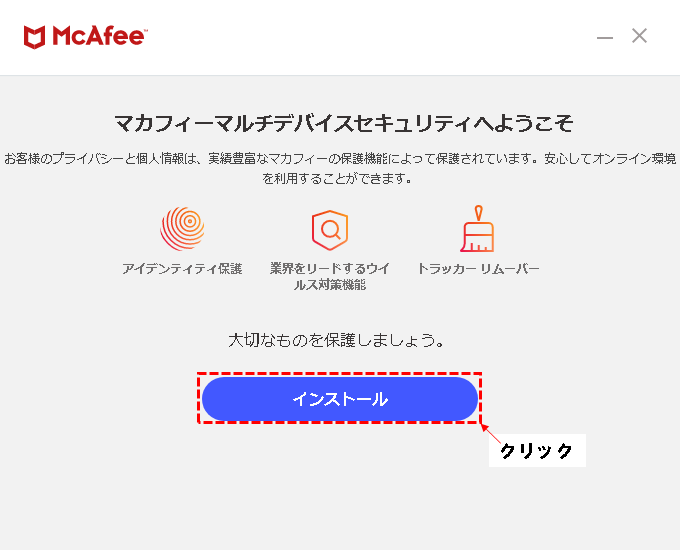Select the トラッカー リムーバー label
680x550 pixels.
(478, 268)
